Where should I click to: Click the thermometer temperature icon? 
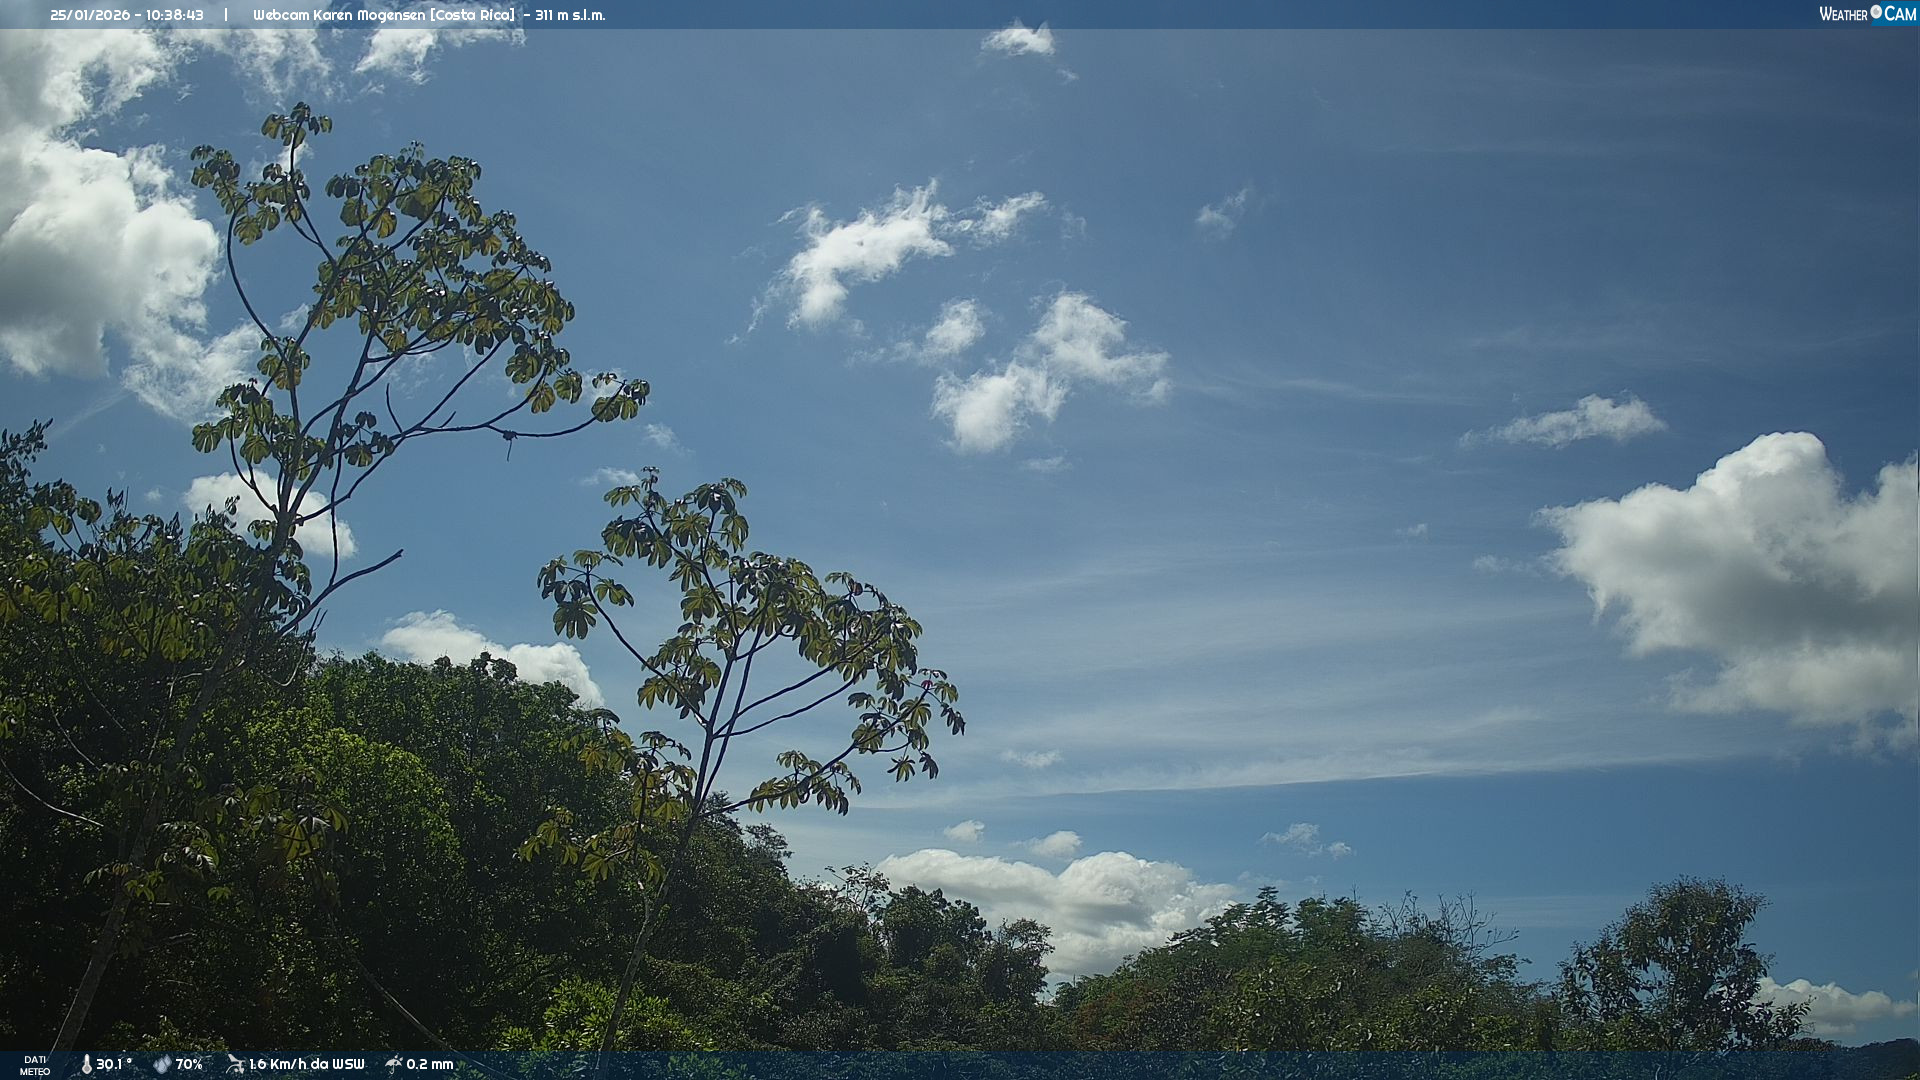[86, 1064]
